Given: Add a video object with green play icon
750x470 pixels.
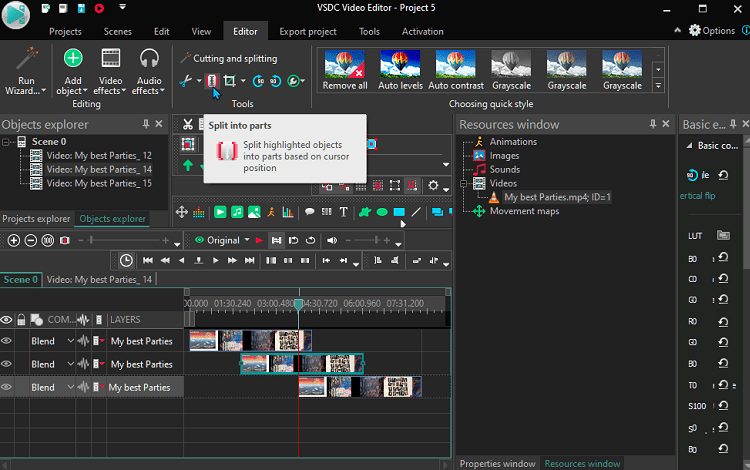Looking at the screenshot, I should point(220,212).
